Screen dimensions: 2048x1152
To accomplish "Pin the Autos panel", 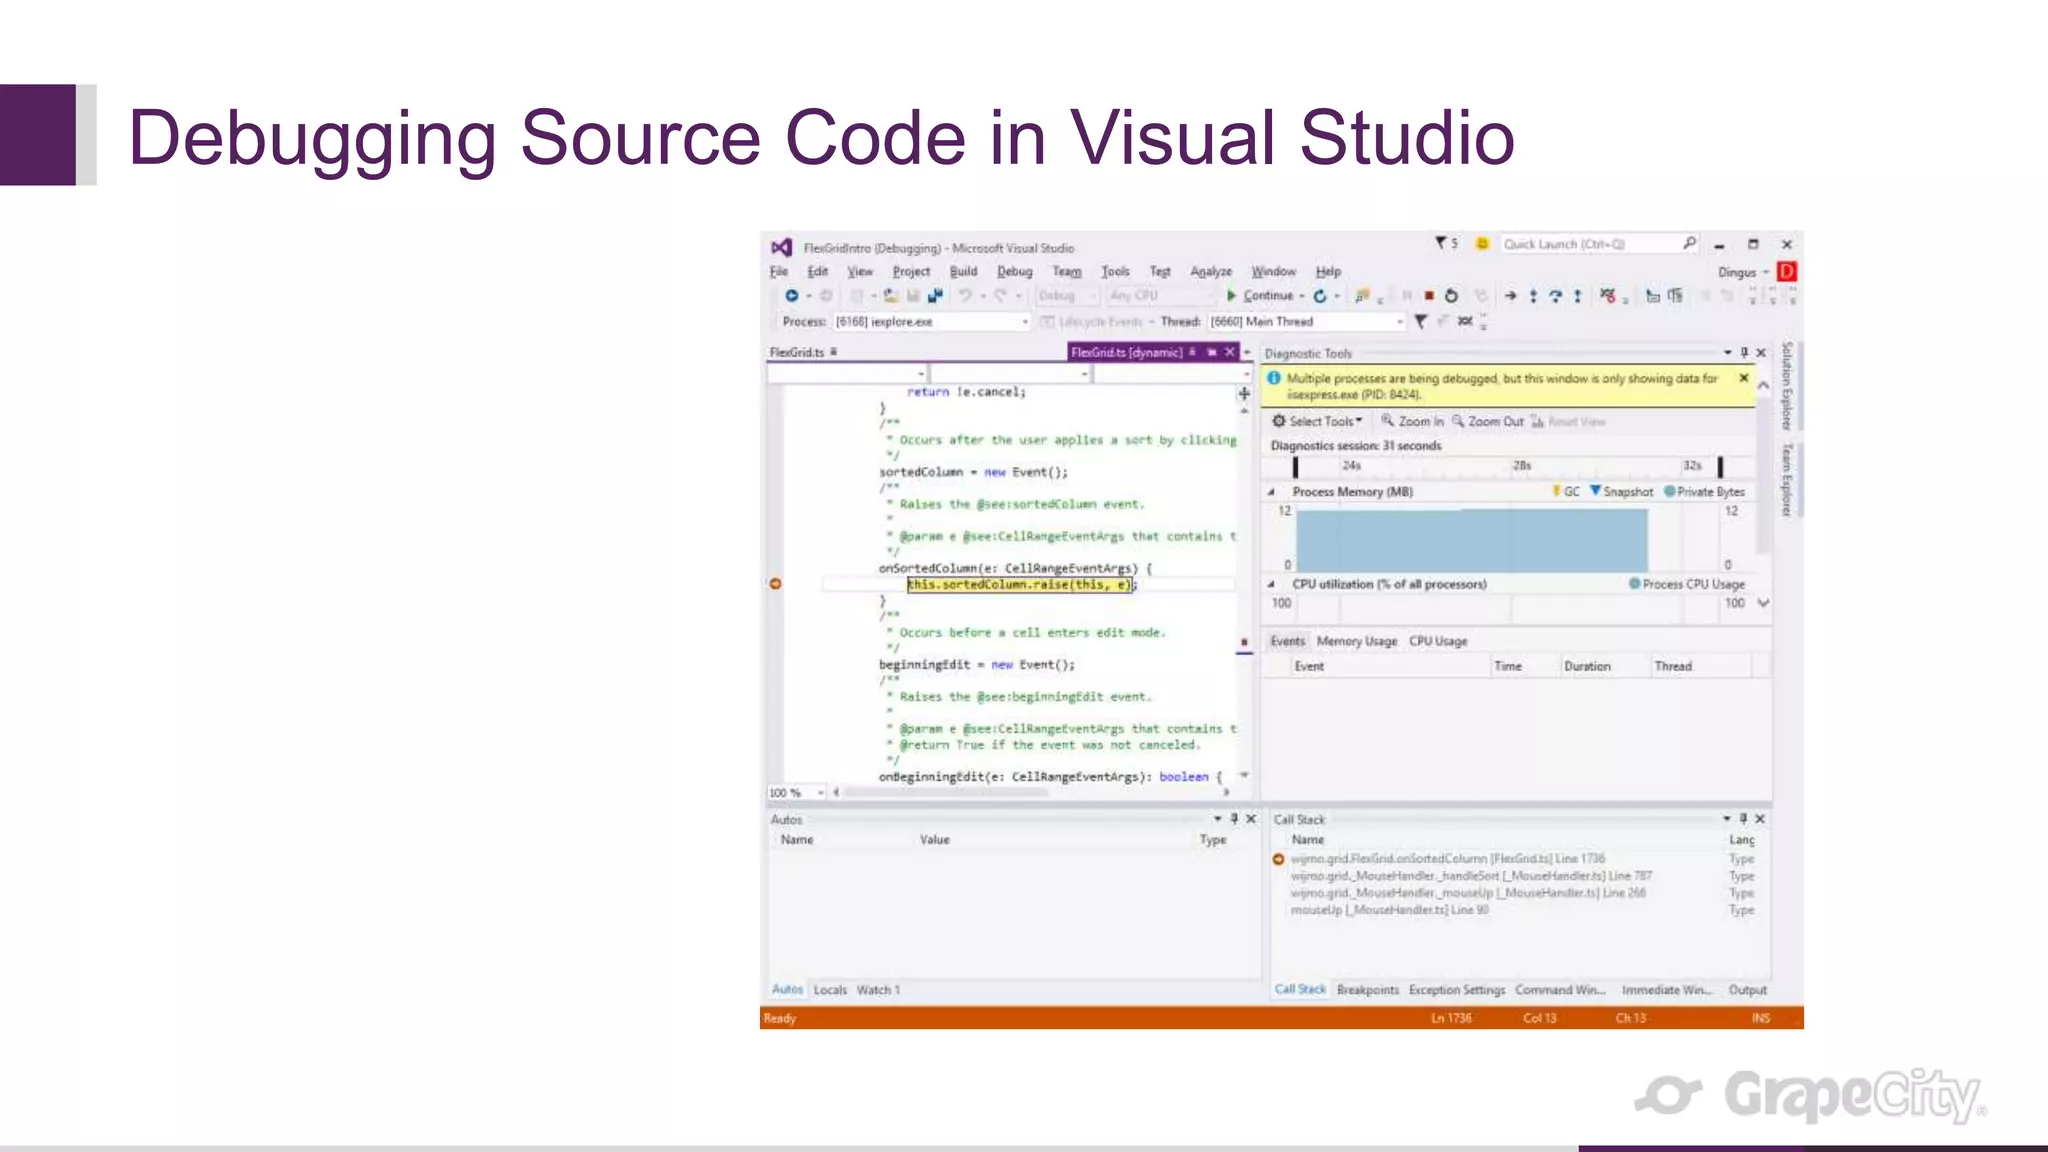I will (1234, 818).
